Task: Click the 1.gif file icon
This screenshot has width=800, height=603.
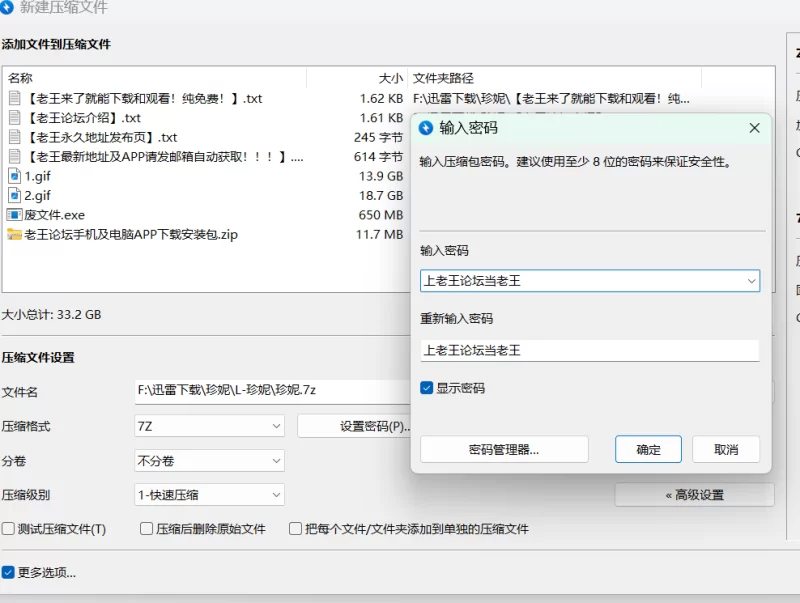Action: tap(15, 176)
